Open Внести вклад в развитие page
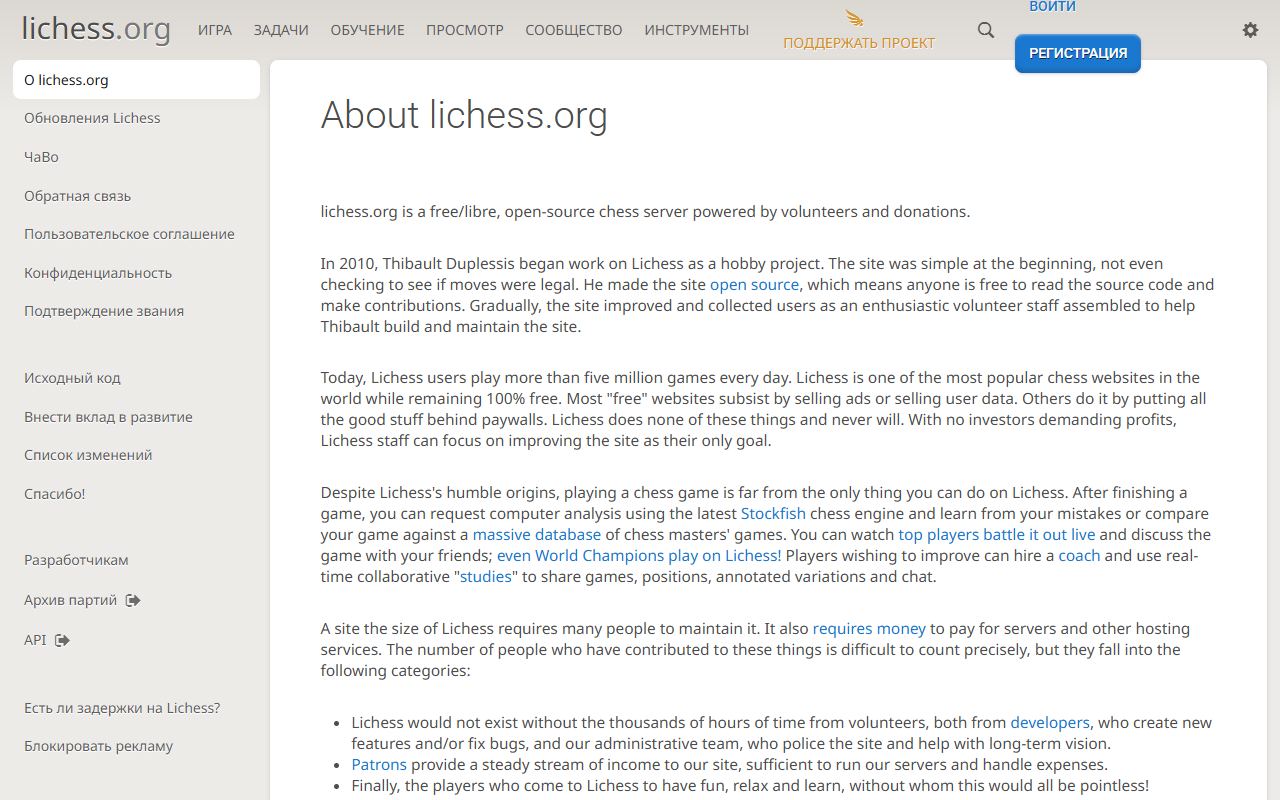Screen dimensions: 1280x800 (108, 417)
